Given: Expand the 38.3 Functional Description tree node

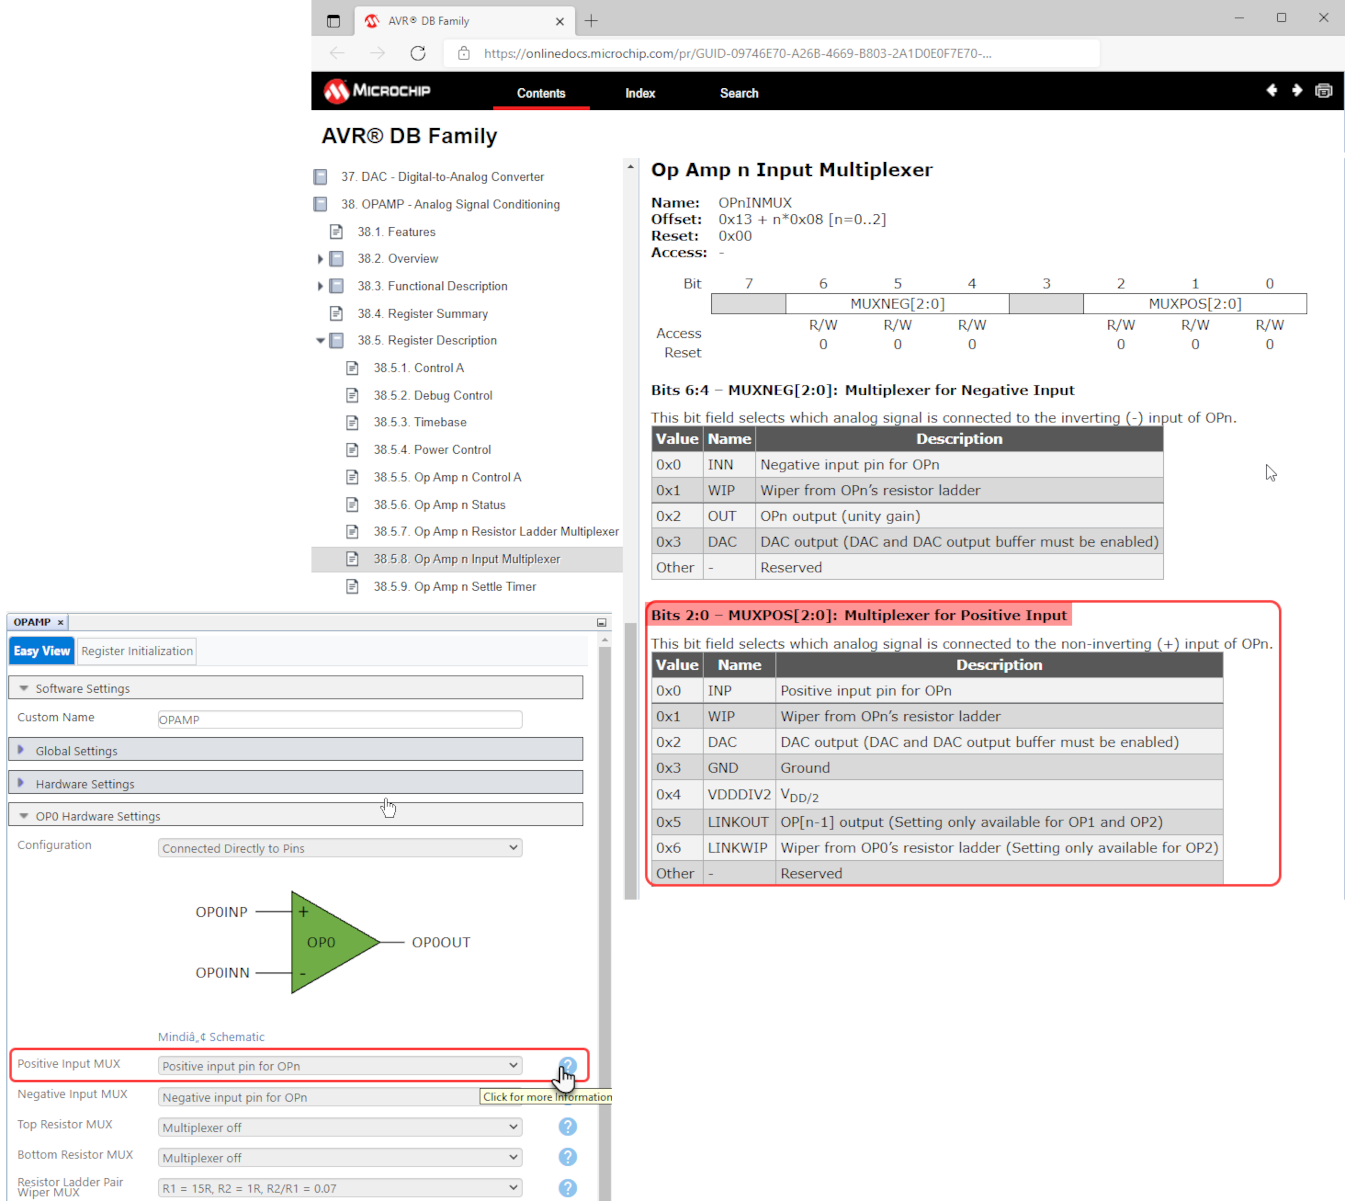Looking at the screenshot, I should pos(320,286).
